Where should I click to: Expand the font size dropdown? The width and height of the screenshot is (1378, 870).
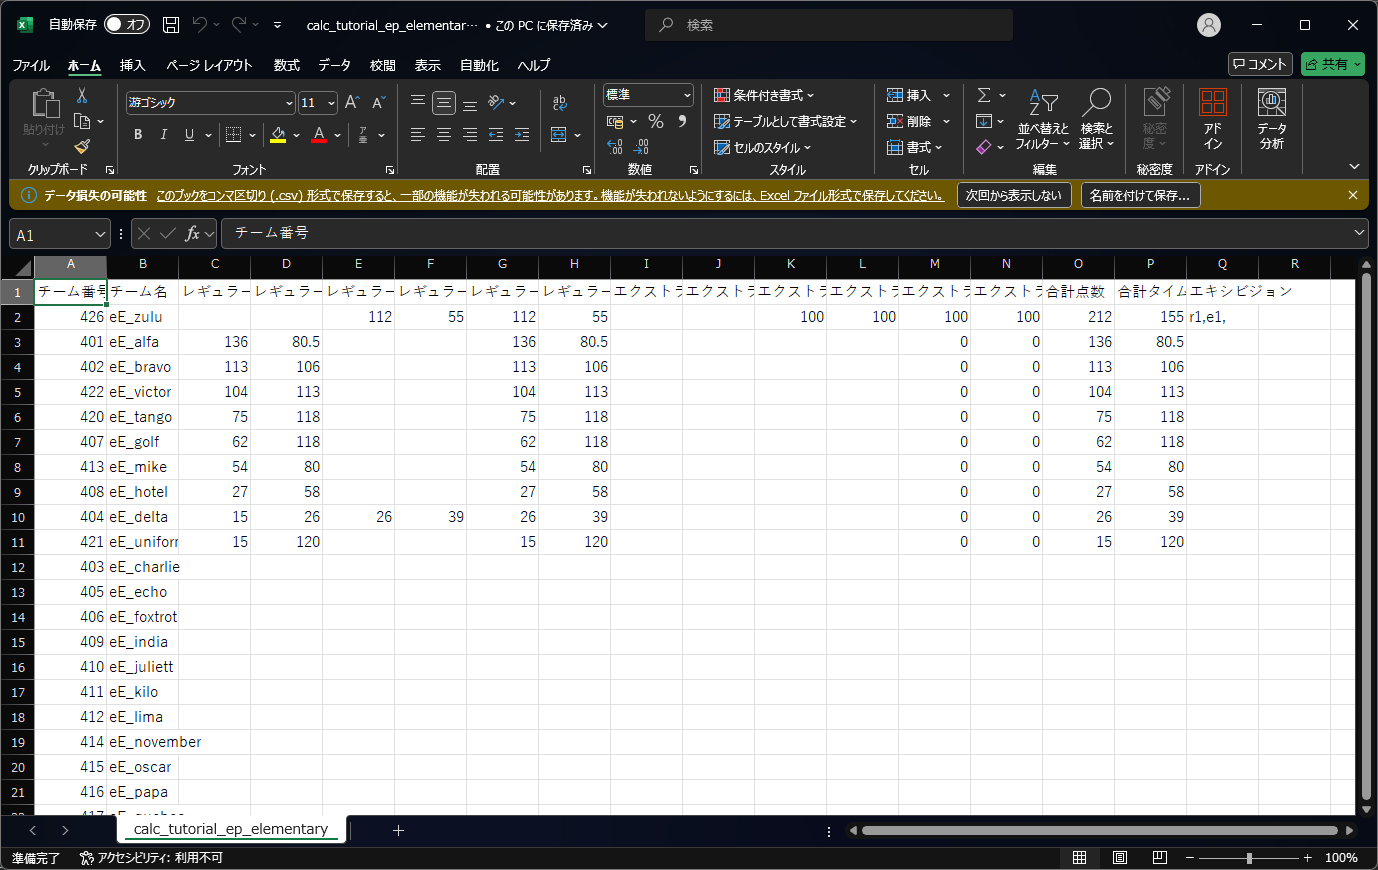point(331,103)
